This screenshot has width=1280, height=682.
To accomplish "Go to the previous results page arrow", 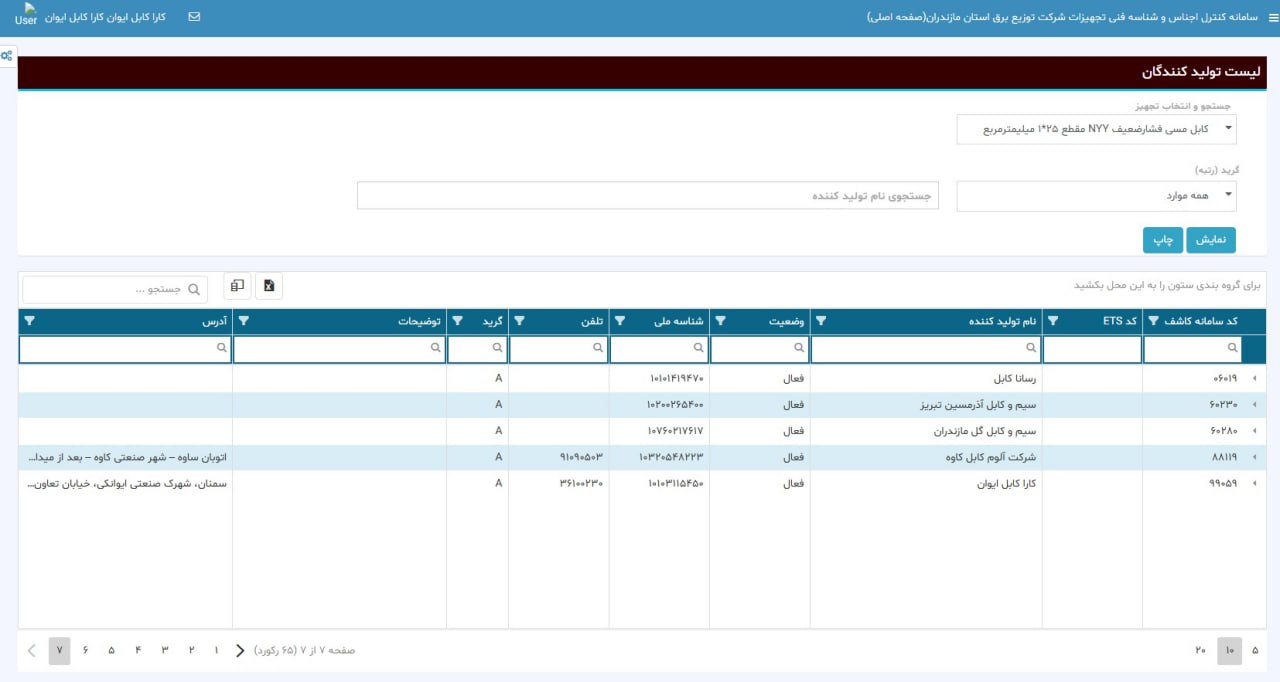I will (x=240, y=650).
